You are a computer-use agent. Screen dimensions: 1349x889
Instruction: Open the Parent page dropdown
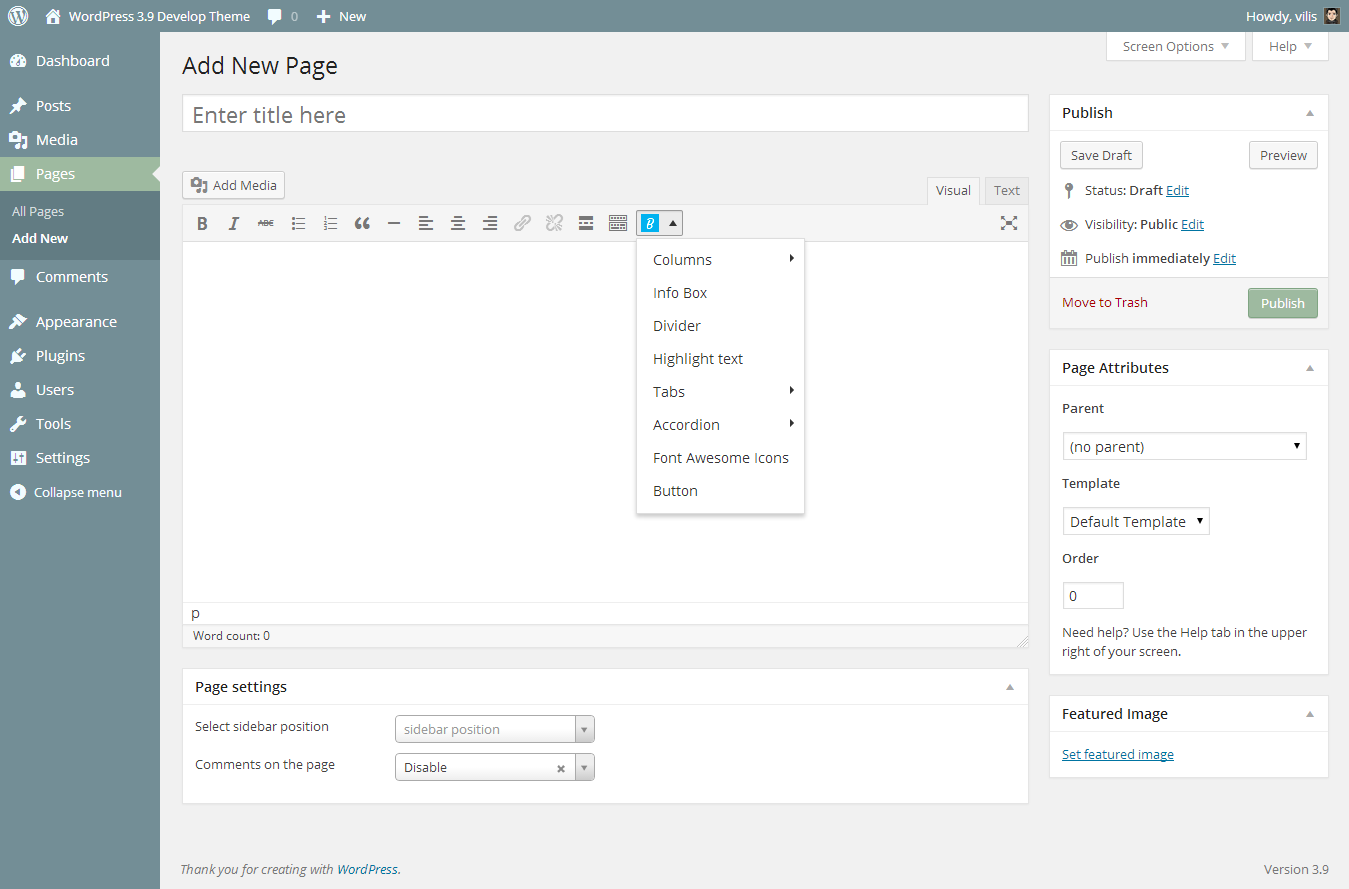coord(1184,446)
